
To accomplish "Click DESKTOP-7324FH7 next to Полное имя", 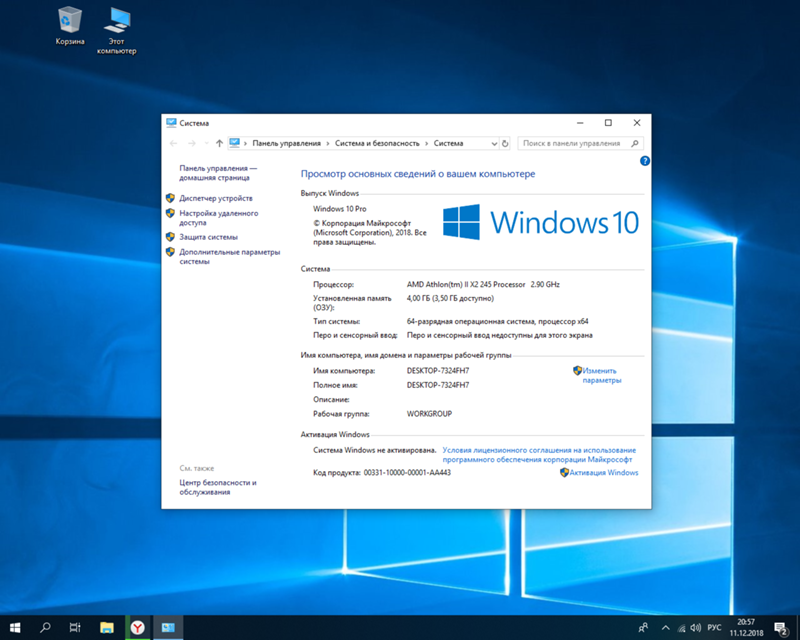I will tap(438, 385).
